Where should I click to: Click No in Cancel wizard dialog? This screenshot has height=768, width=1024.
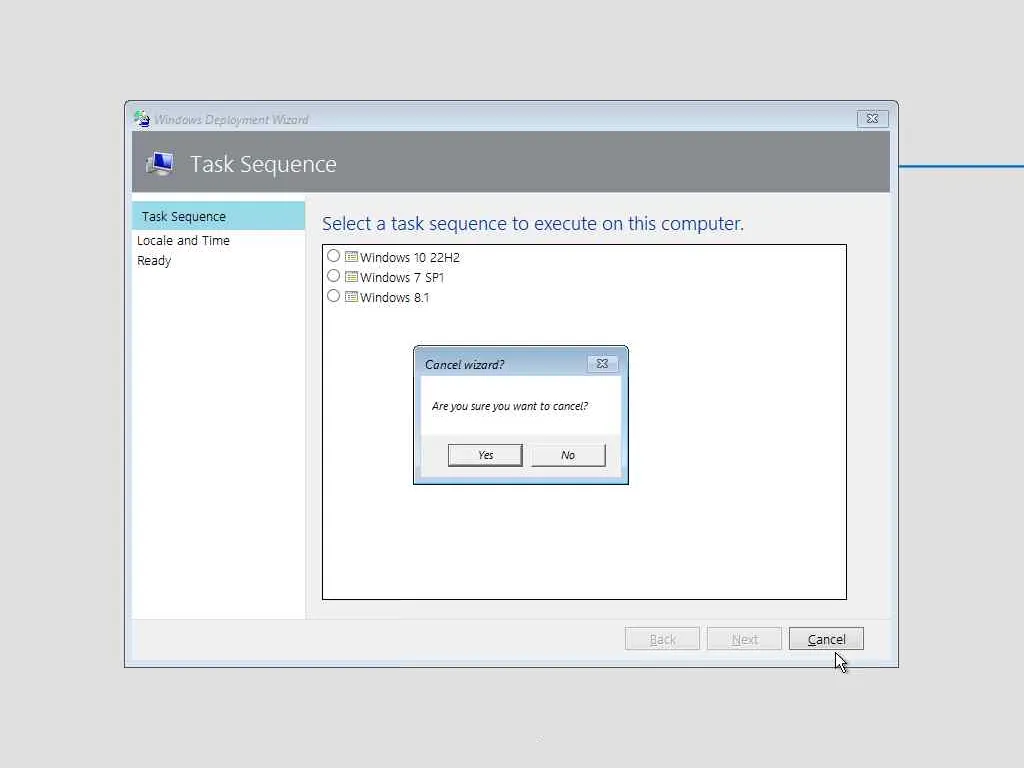pos(568,455)
